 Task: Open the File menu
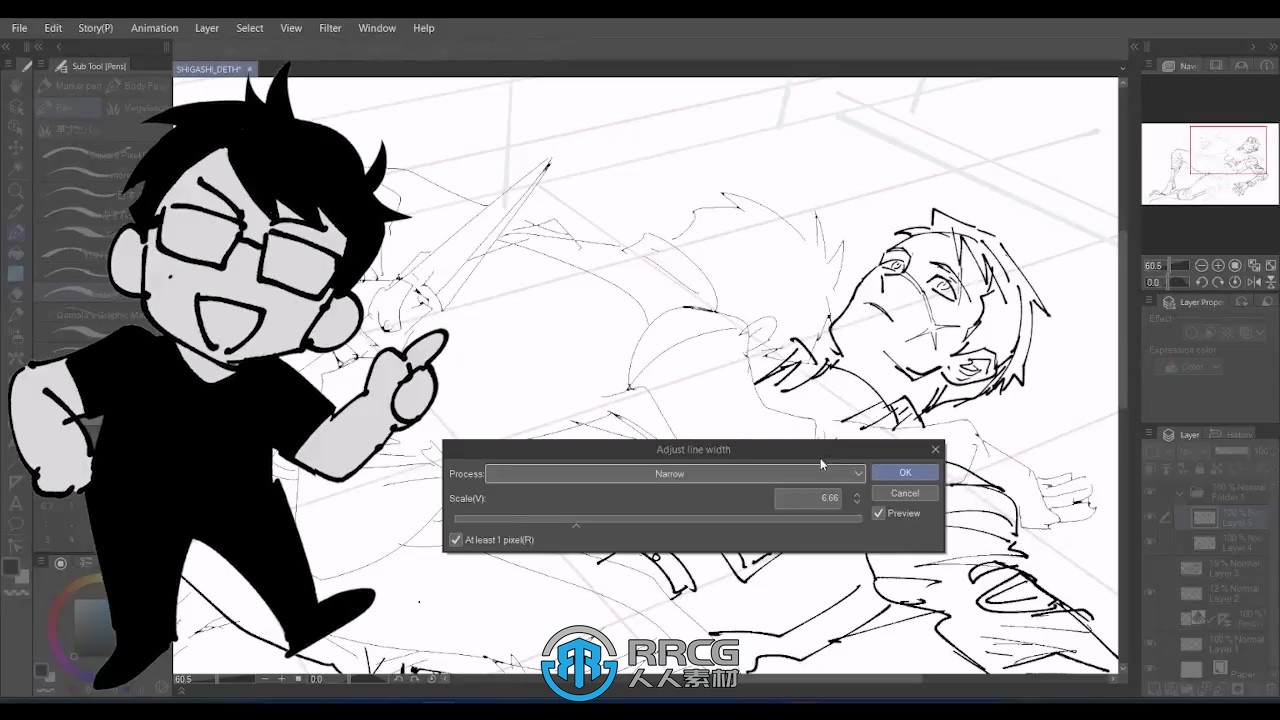pyautogui.click(x=19, y=28)
